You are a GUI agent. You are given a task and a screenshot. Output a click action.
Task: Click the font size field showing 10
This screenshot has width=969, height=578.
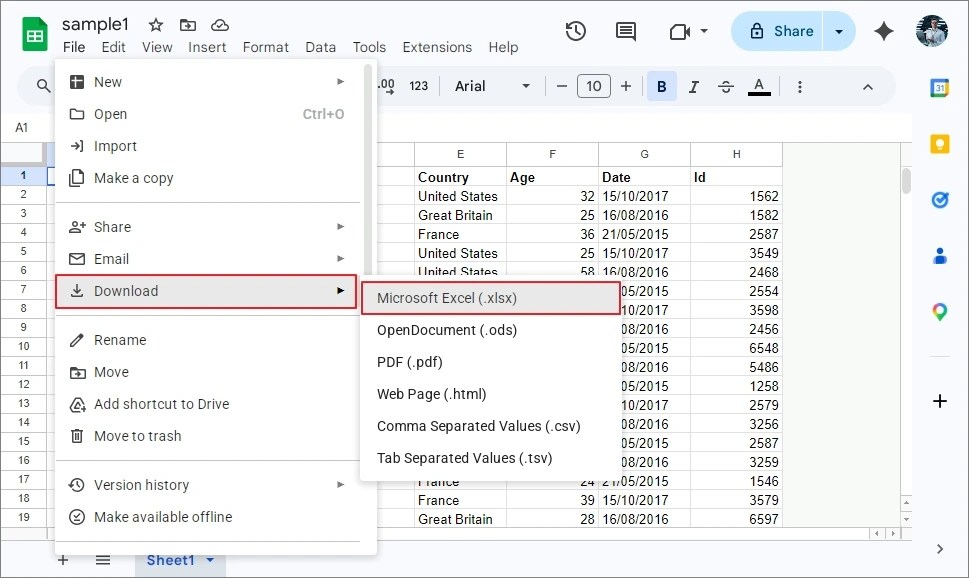click(x=593, y=86)
